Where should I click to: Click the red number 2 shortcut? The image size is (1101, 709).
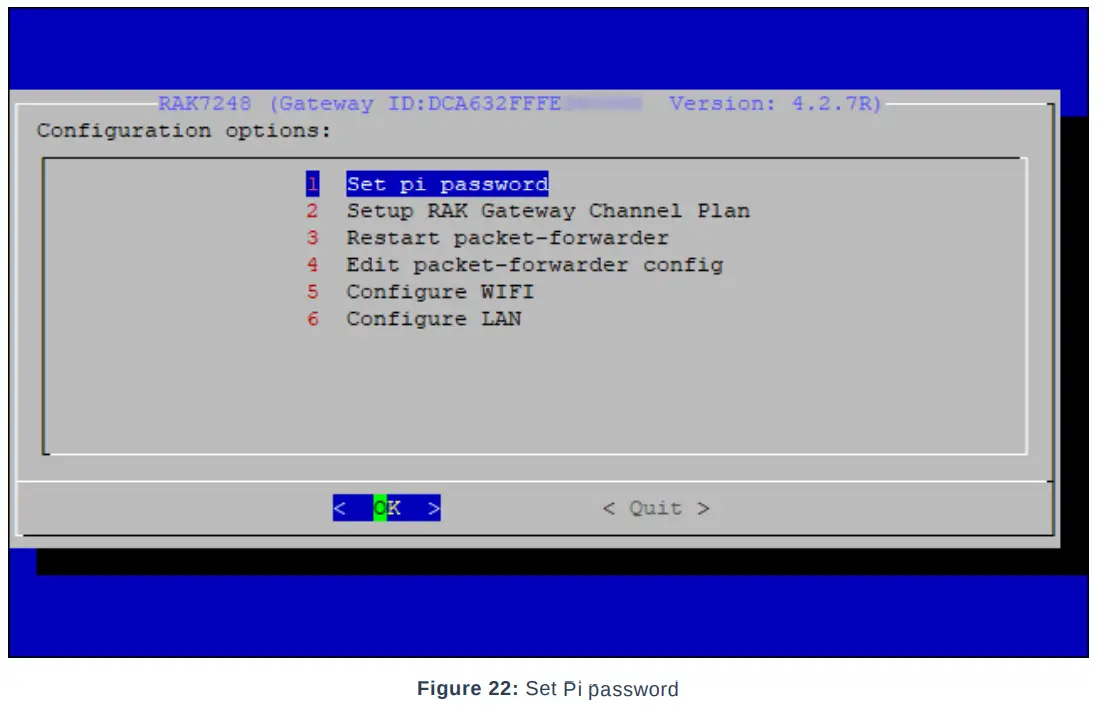313,211
